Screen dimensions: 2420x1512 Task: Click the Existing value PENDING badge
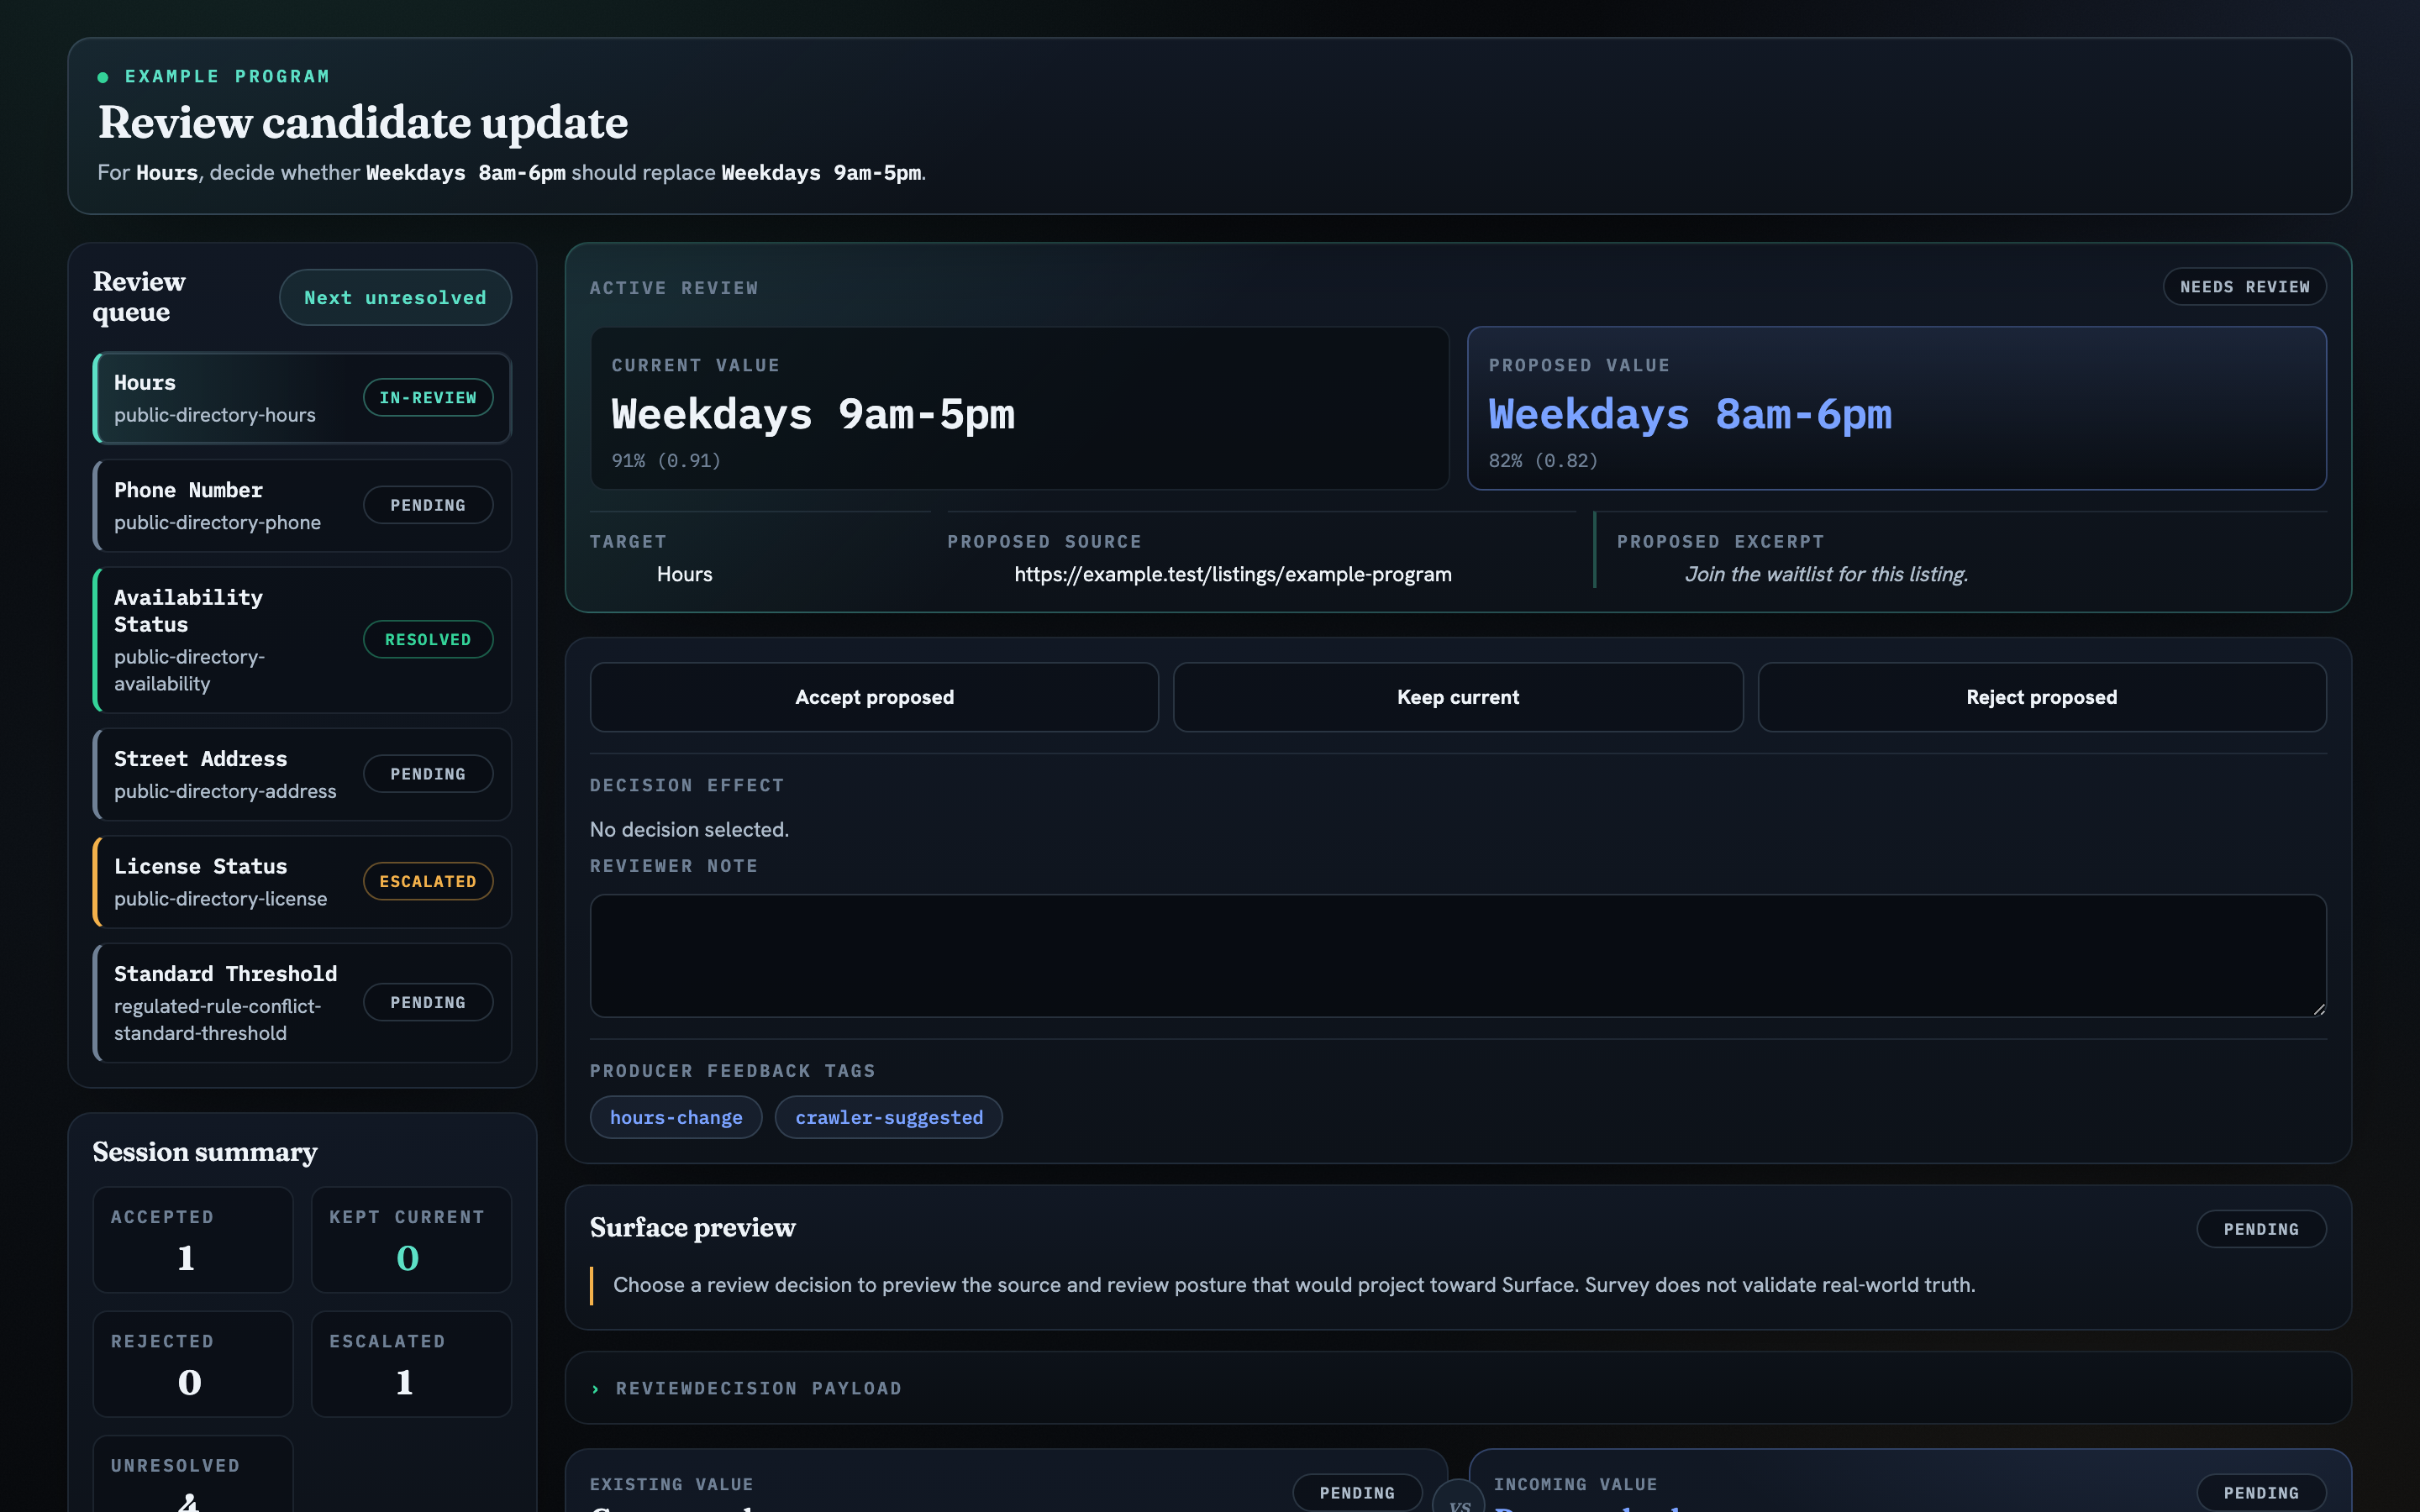coord(1357,1493)
